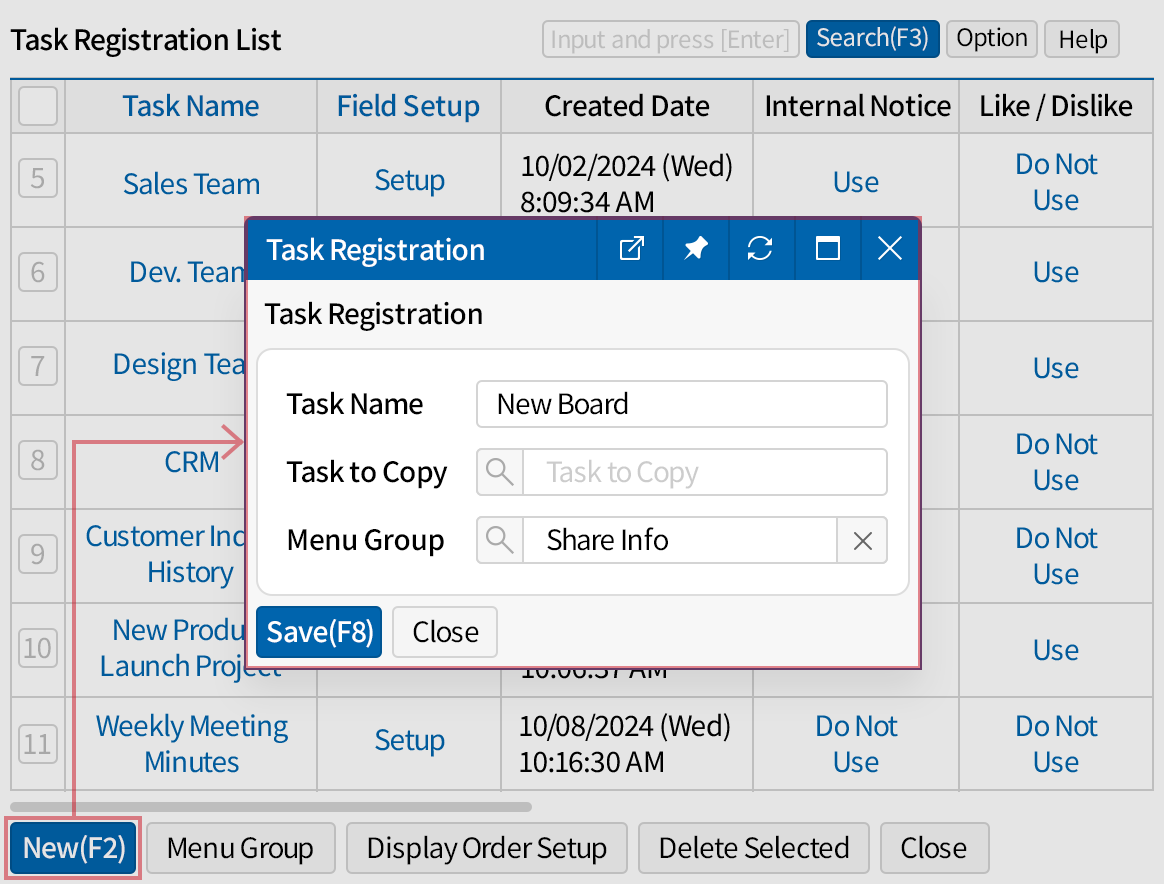Select the checkbox for row 8

(x=37, y=460)
